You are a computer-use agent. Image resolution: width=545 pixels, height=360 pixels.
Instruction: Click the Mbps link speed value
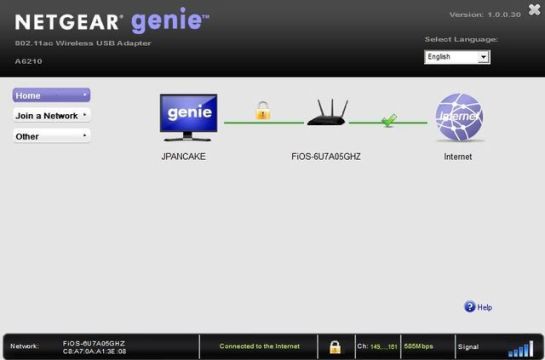(x=418, y=346)
